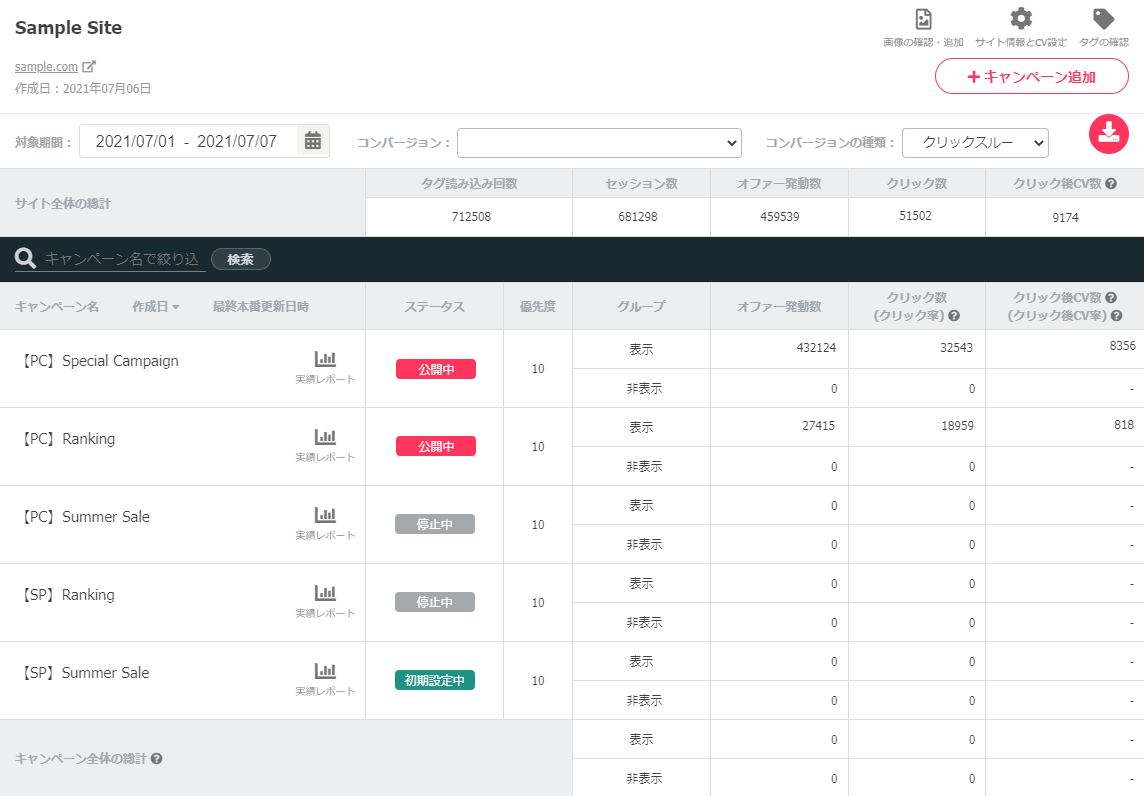
Task: Click 停止中 status of 【PC】Summer Sale
Action: click(435, 525)
